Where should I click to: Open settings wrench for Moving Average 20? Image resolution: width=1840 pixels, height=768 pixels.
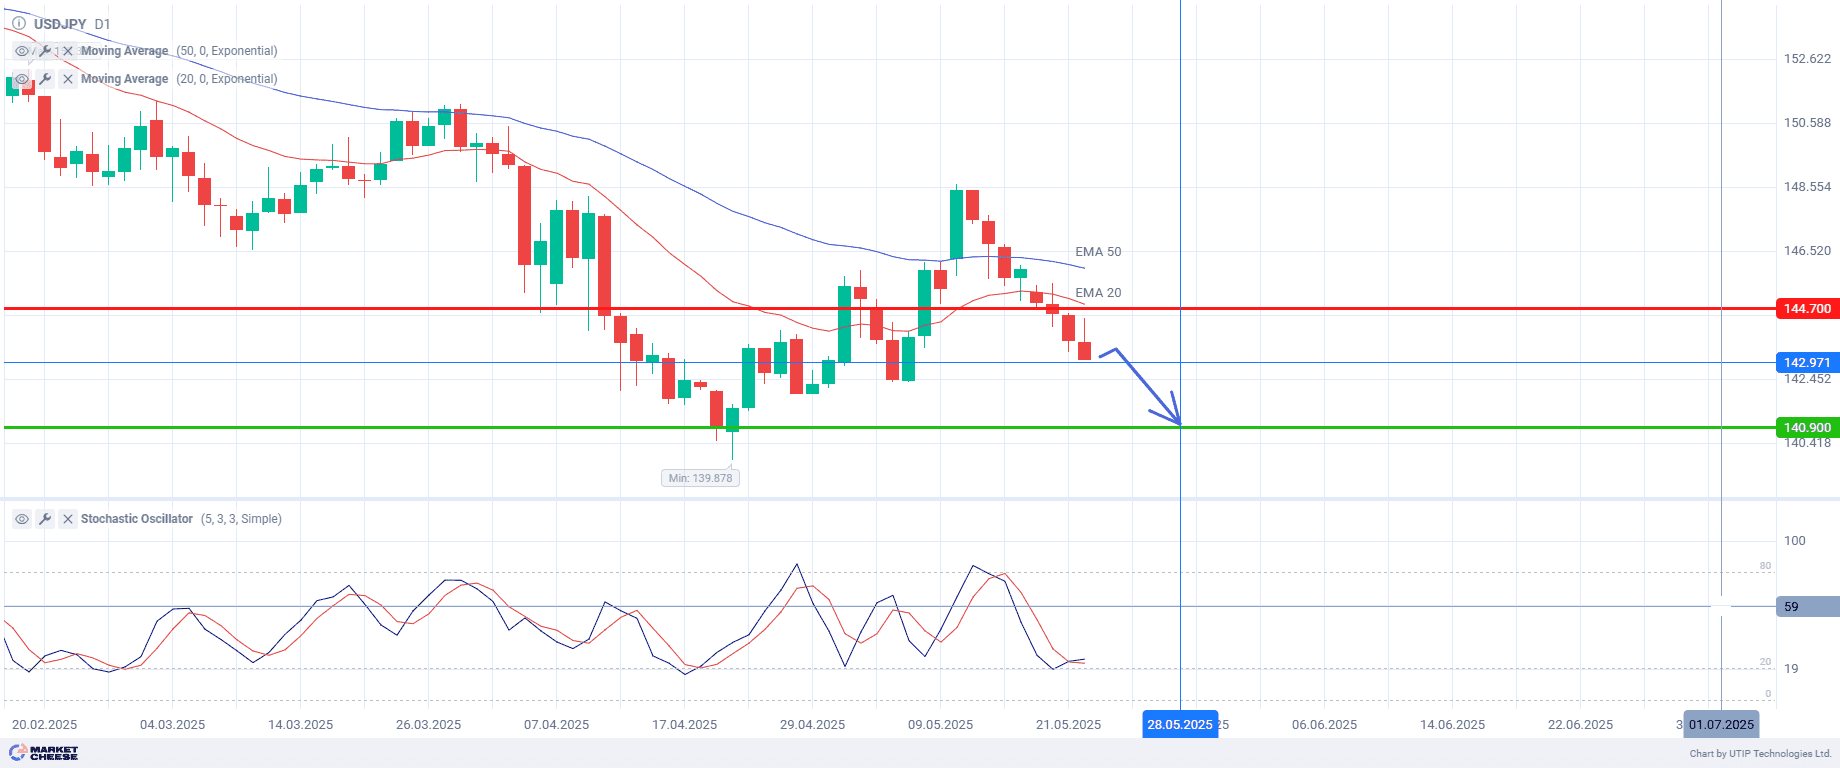pos(45,79)
